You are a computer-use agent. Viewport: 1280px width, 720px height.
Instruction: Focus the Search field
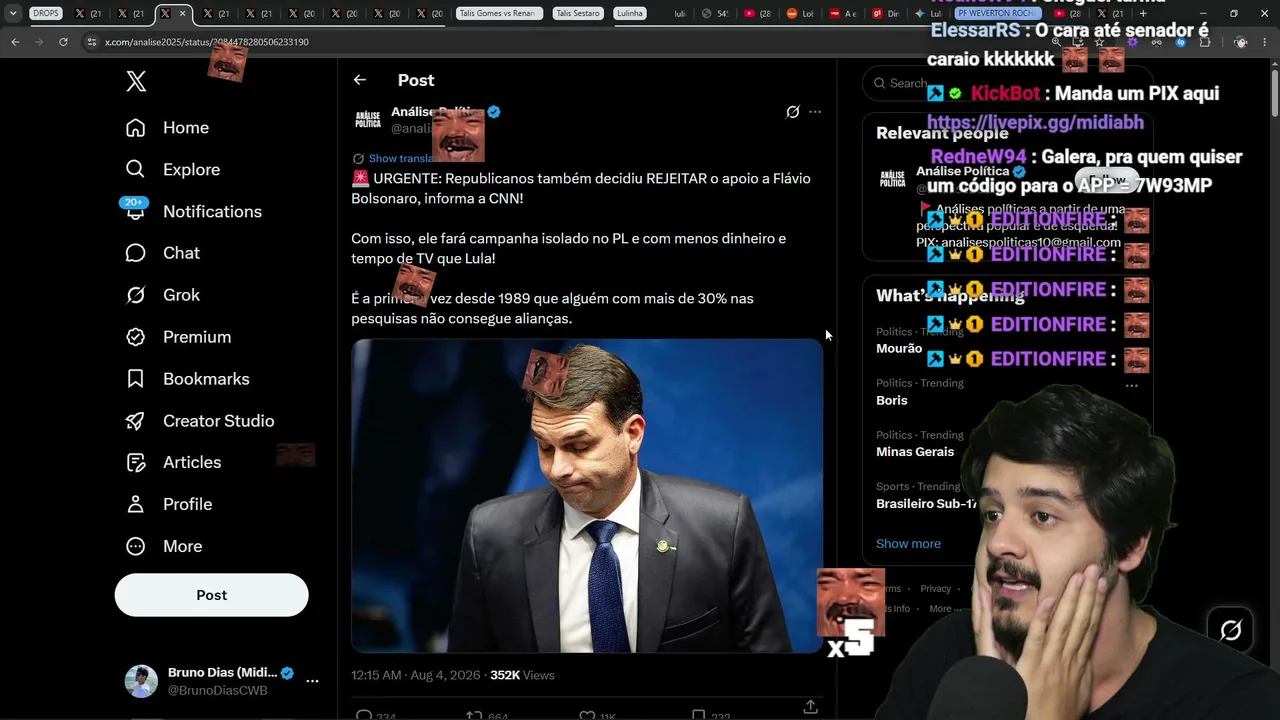[x=1007, y=83]
